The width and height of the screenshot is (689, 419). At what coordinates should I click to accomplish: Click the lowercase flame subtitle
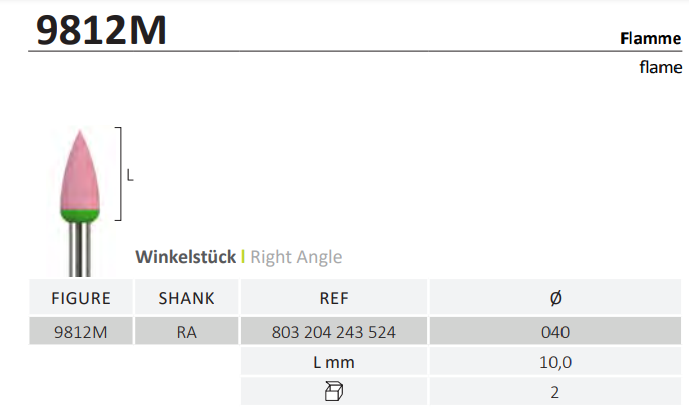click(x=661, y=68)
